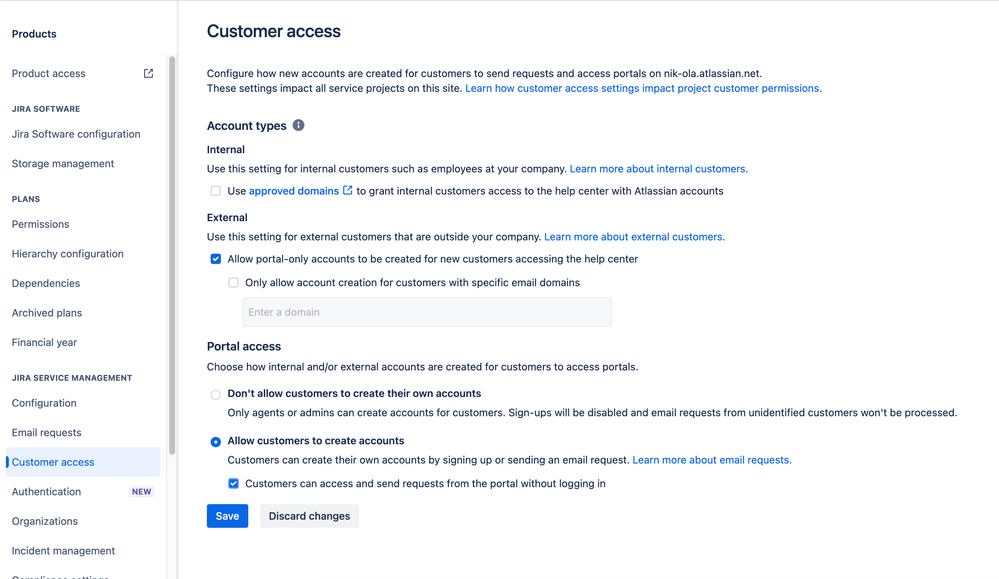
Task: Open Learn more about internal customers link
Action: pyautogui.click(x=659, y=169)
